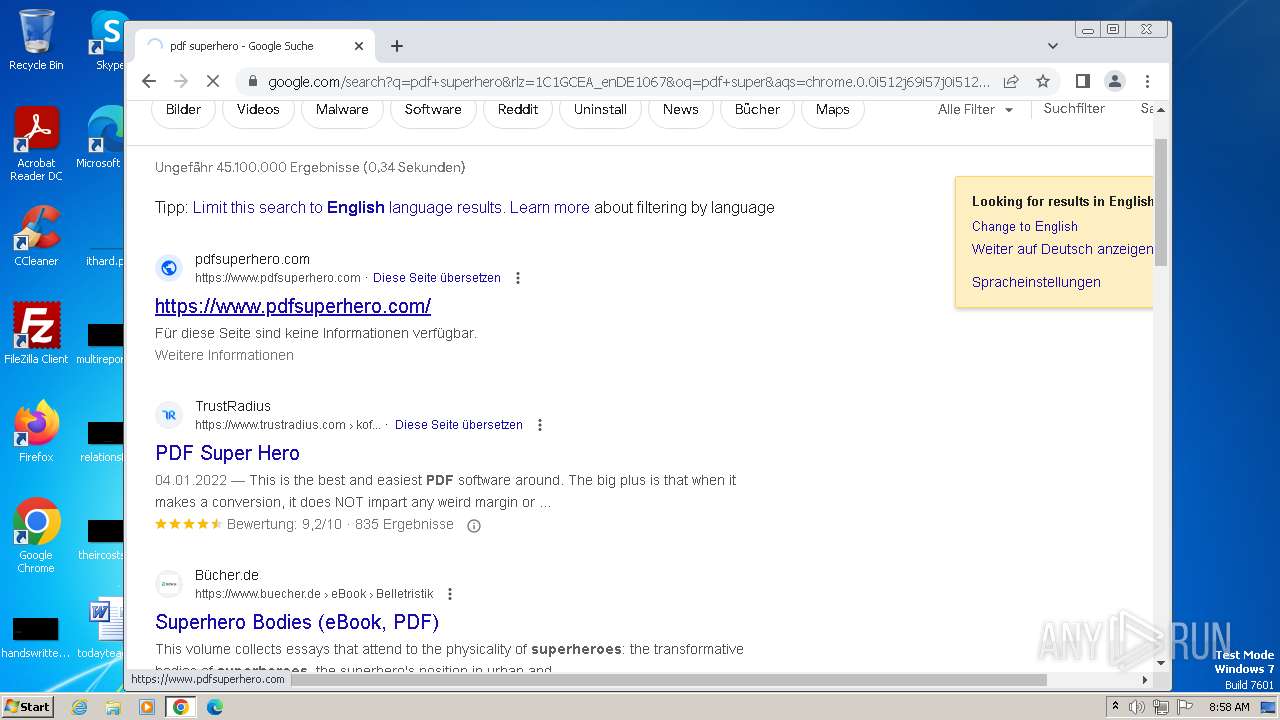Expand the tab search dropdown arrow

(x=1052, y=46)
